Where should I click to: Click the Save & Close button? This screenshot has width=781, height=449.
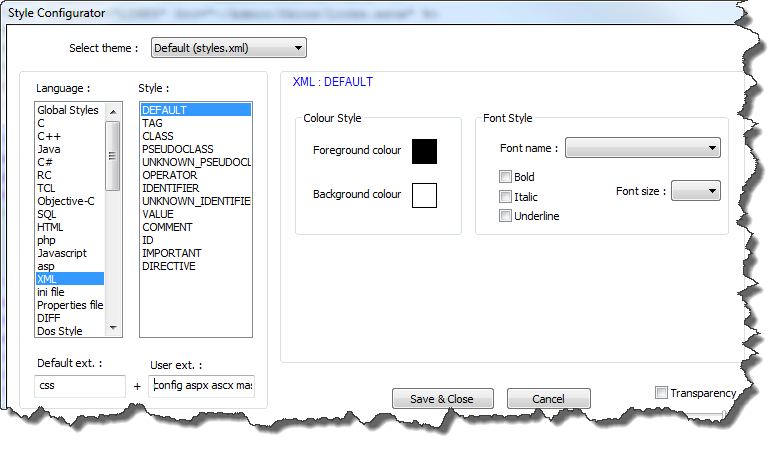pos(441,399)
